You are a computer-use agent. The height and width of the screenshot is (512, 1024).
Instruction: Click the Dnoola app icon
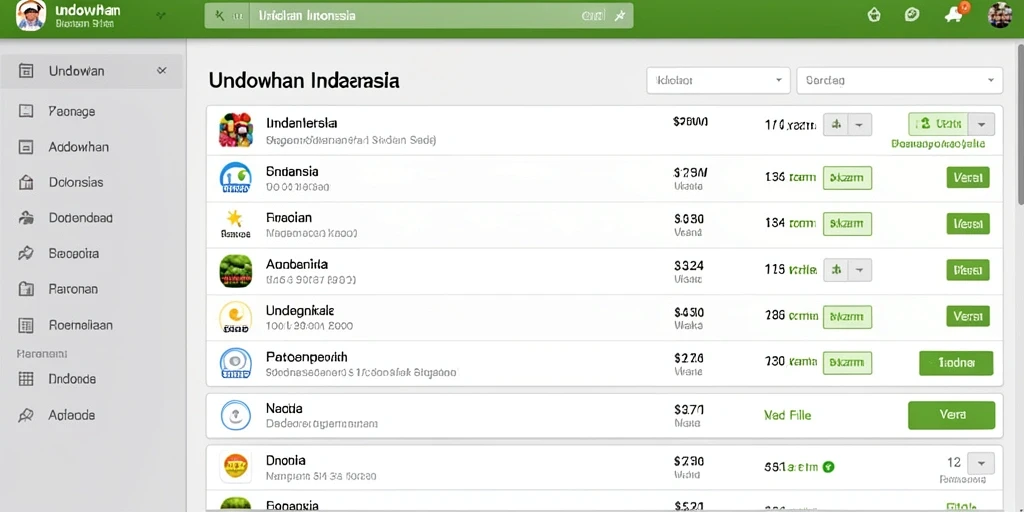pyautogui.click(x=236, y=466)
